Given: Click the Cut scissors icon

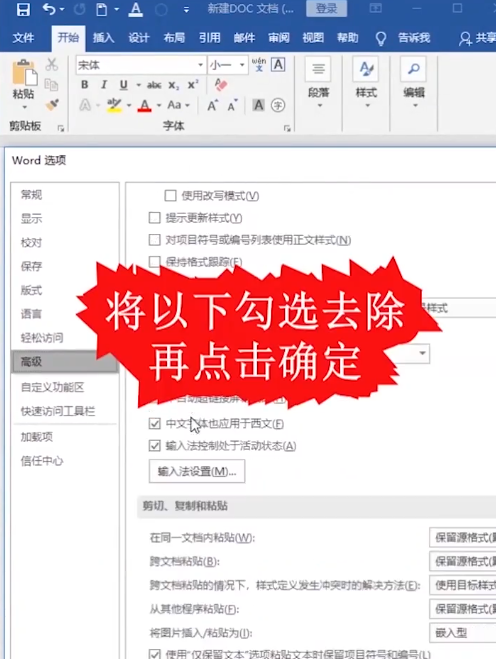Looking at the screenshot, I should coord(52,64).
